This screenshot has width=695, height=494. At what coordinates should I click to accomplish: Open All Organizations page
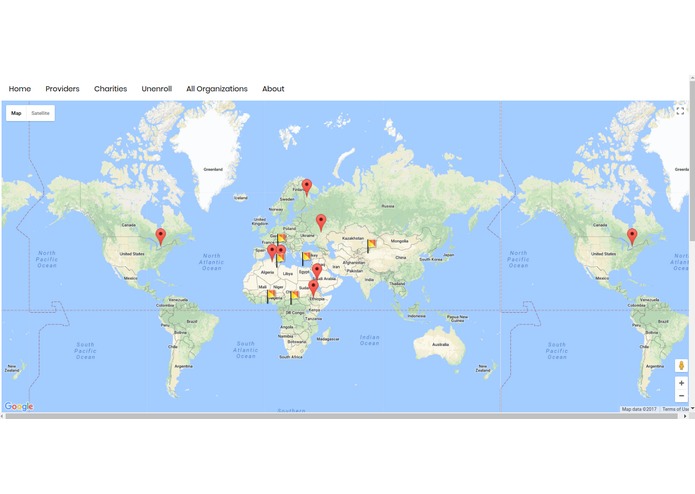click(x=217, y=89)
